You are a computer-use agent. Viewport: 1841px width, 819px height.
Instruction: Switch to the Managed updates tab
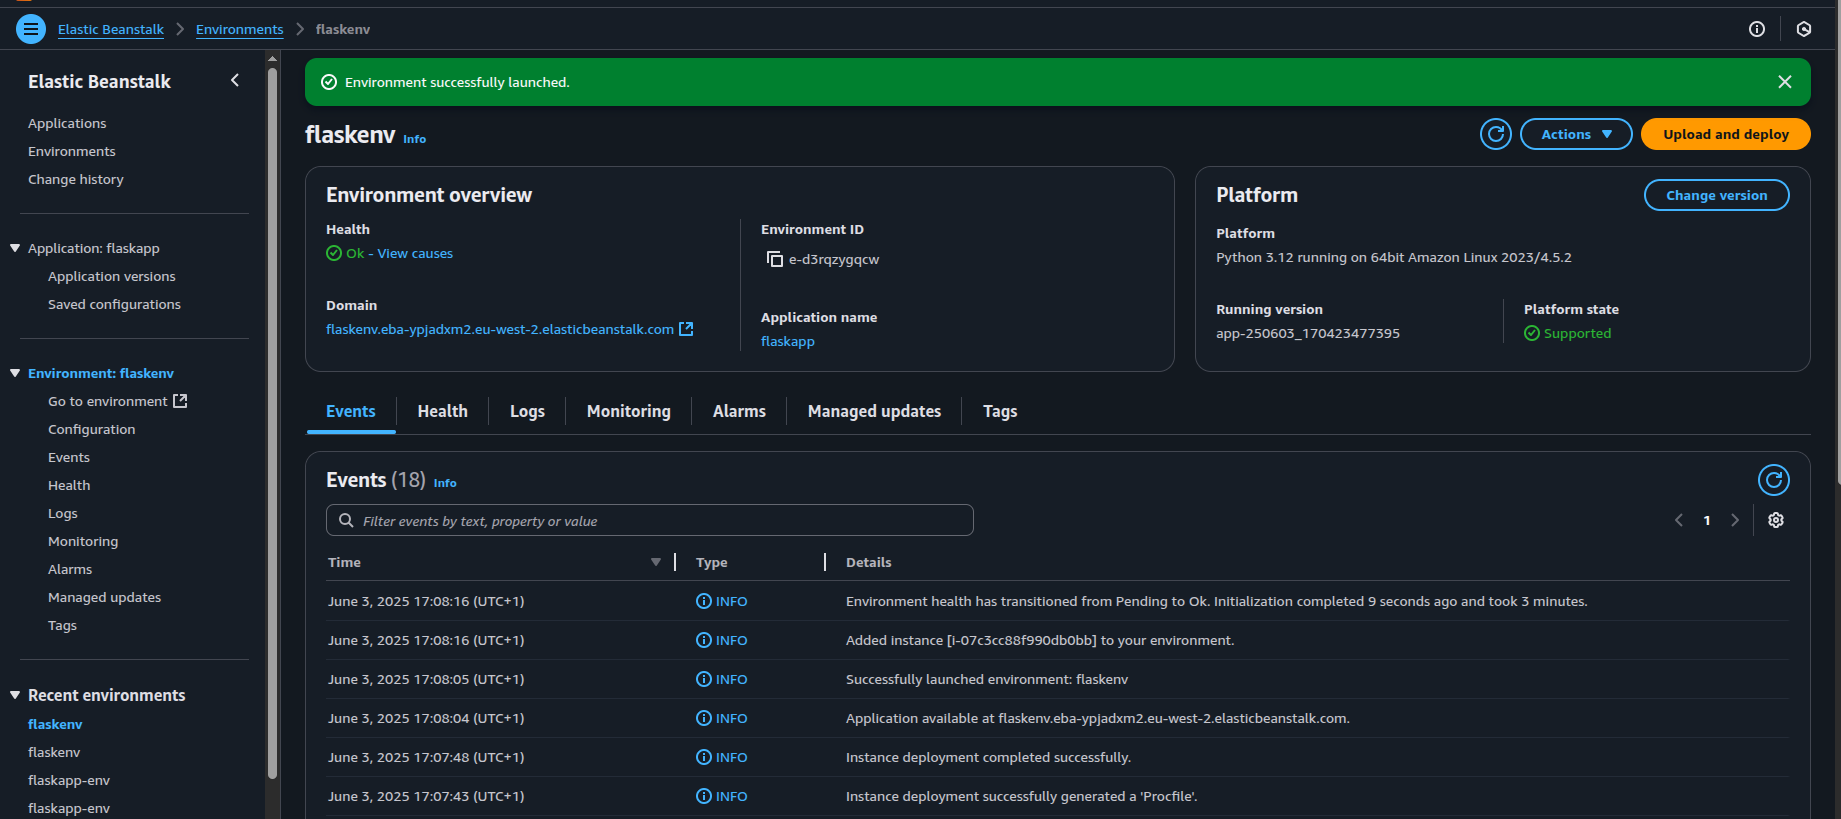(874, 411)
